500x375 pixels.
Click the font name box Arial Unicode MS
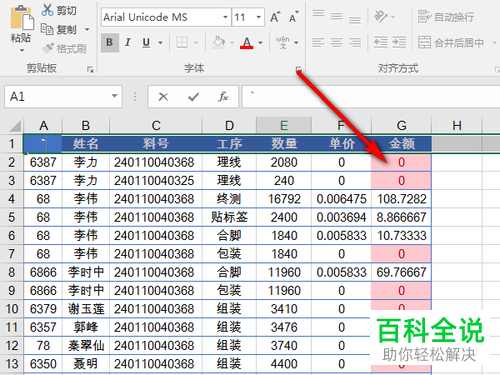pos(161,17)
